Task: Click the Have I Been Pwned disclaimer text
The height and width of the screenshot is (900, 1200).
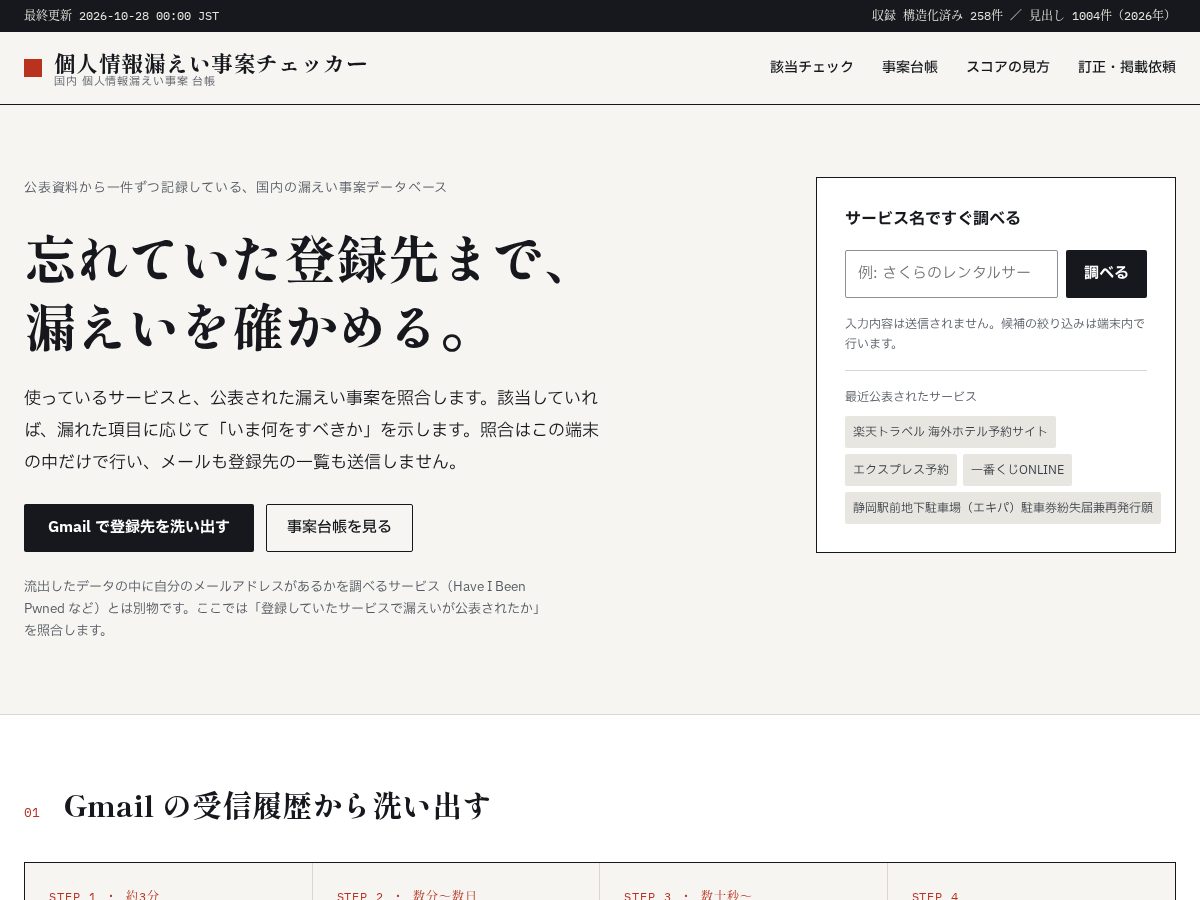Action: click(x=284, y=608)
